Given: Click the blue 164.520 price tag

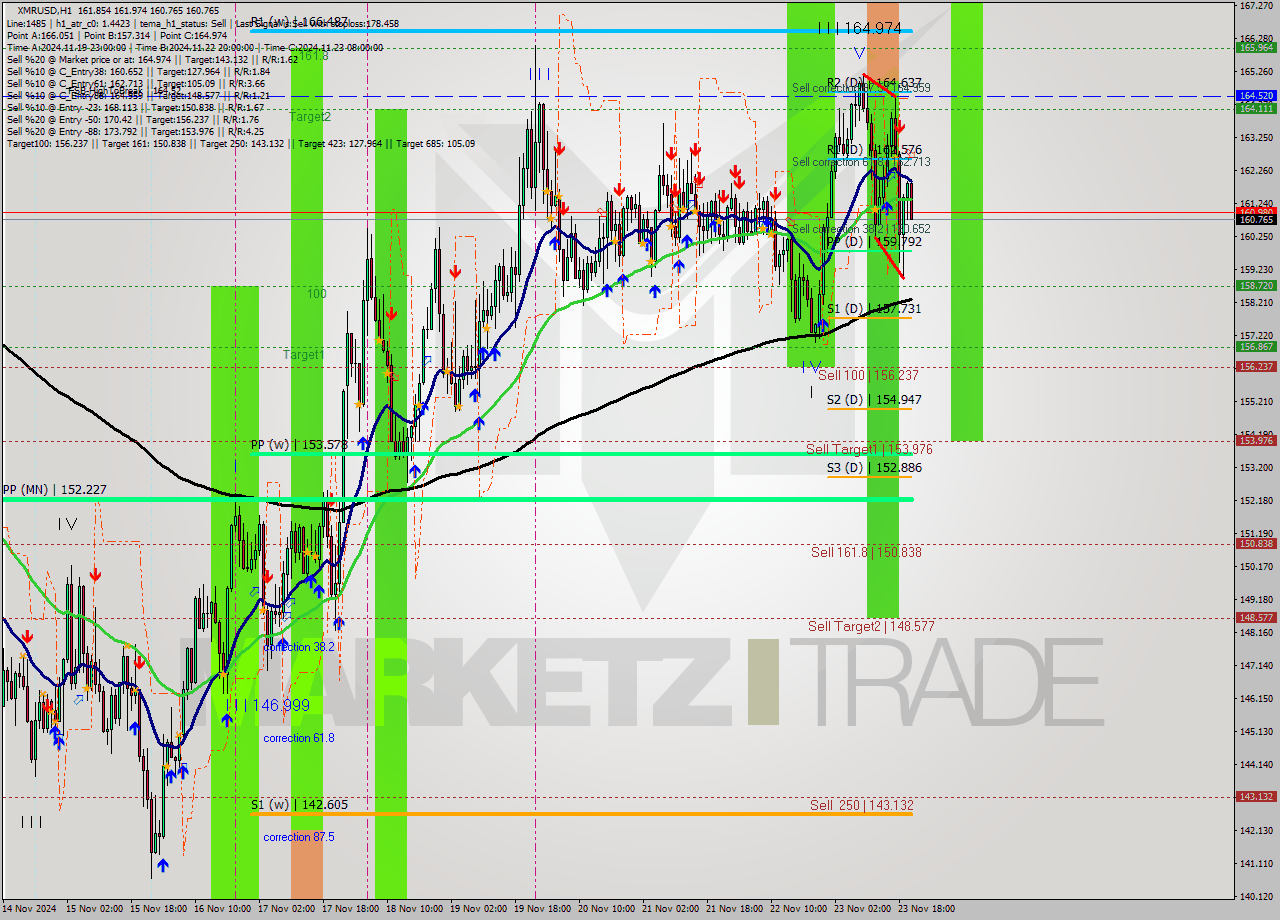Looking at the screenshot, I should coord(1256,96).
